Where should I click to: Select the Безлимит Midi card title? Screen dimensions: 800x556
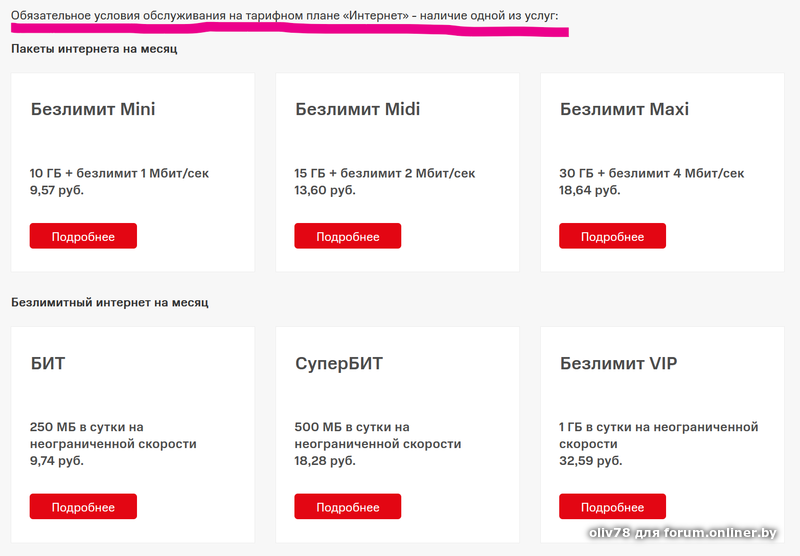358,109
